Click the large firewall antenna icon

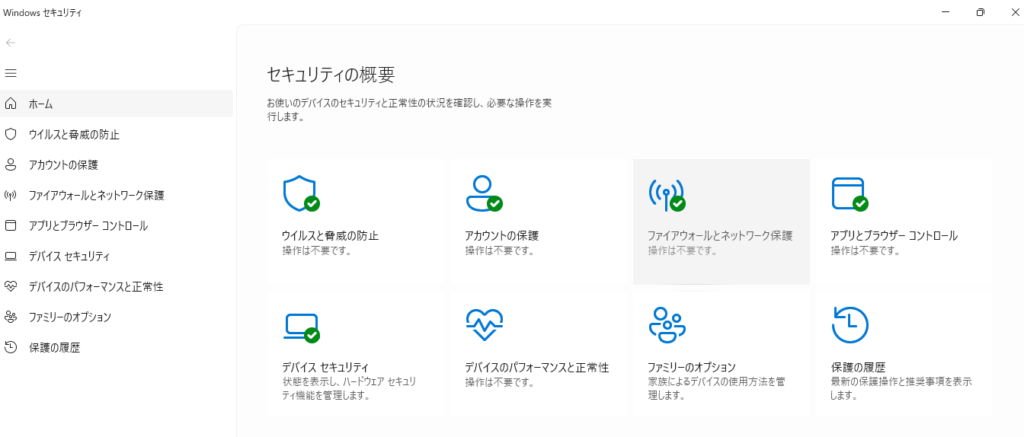[667, 194]
